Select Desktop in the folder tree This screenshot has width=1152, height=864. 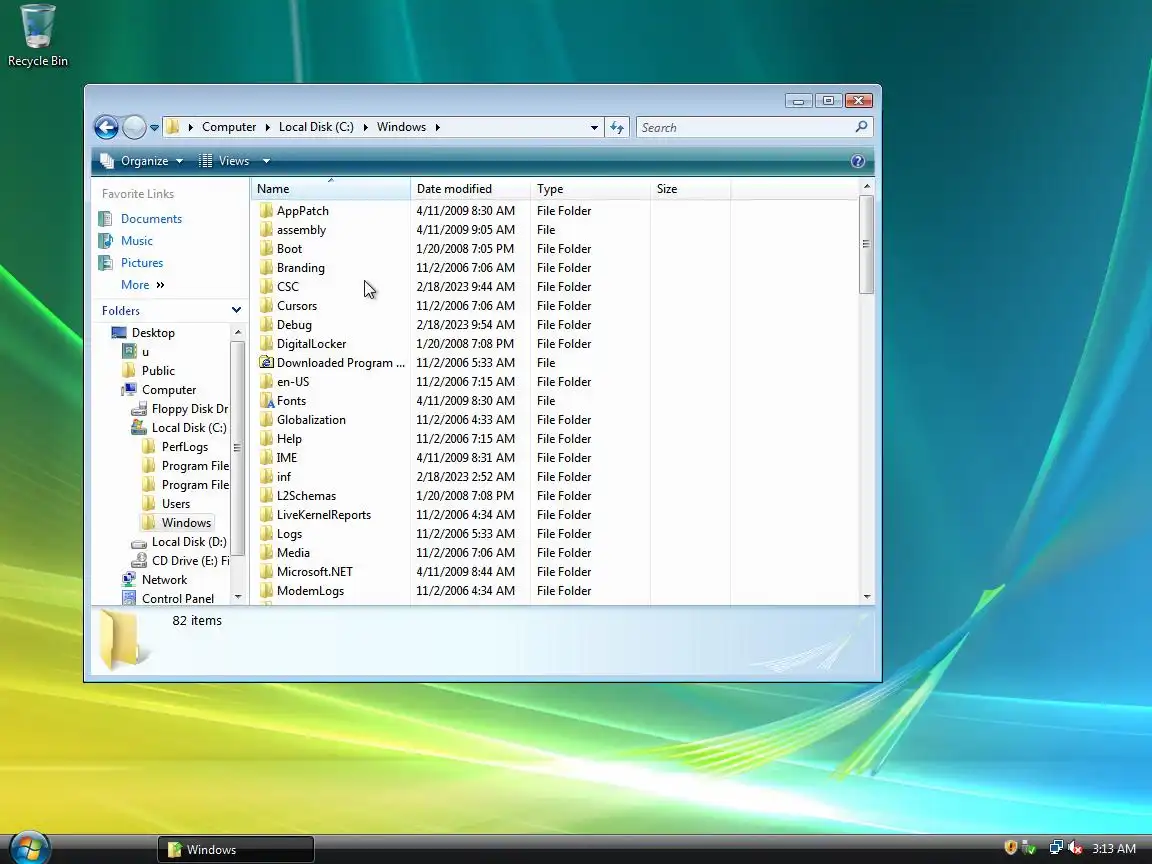[153, 333]
